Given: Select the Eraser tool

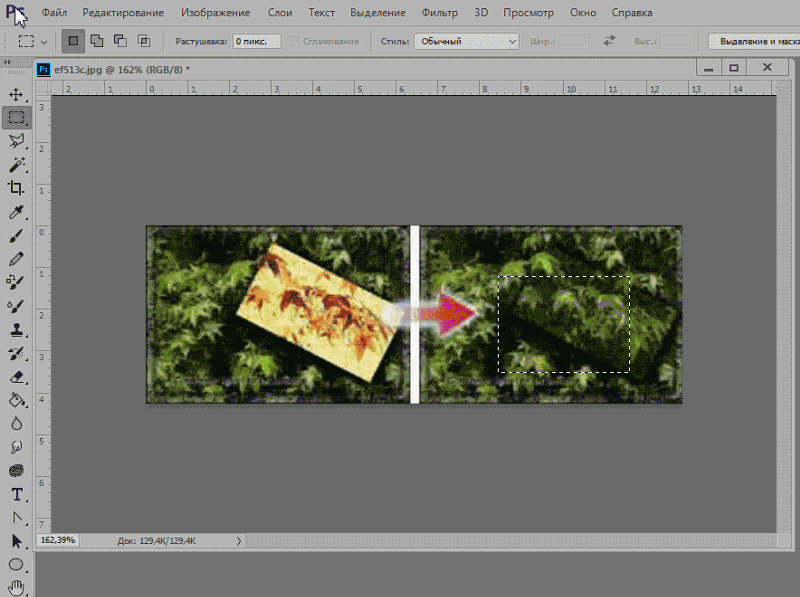Looking at the screenshot, I should [16, 377].
